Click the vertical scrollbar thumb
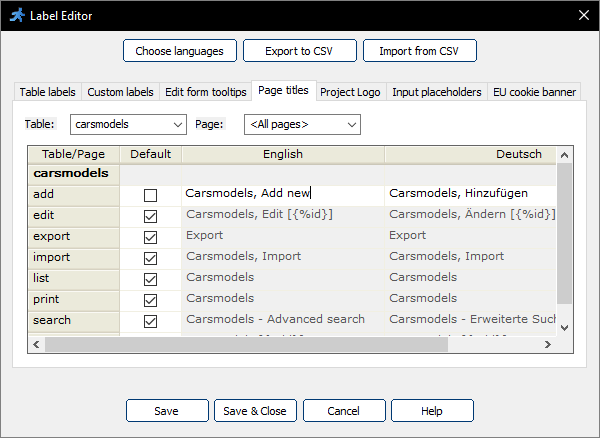Image resolution: width=600 pixels, height=438 pixels. tap(564, 233)
